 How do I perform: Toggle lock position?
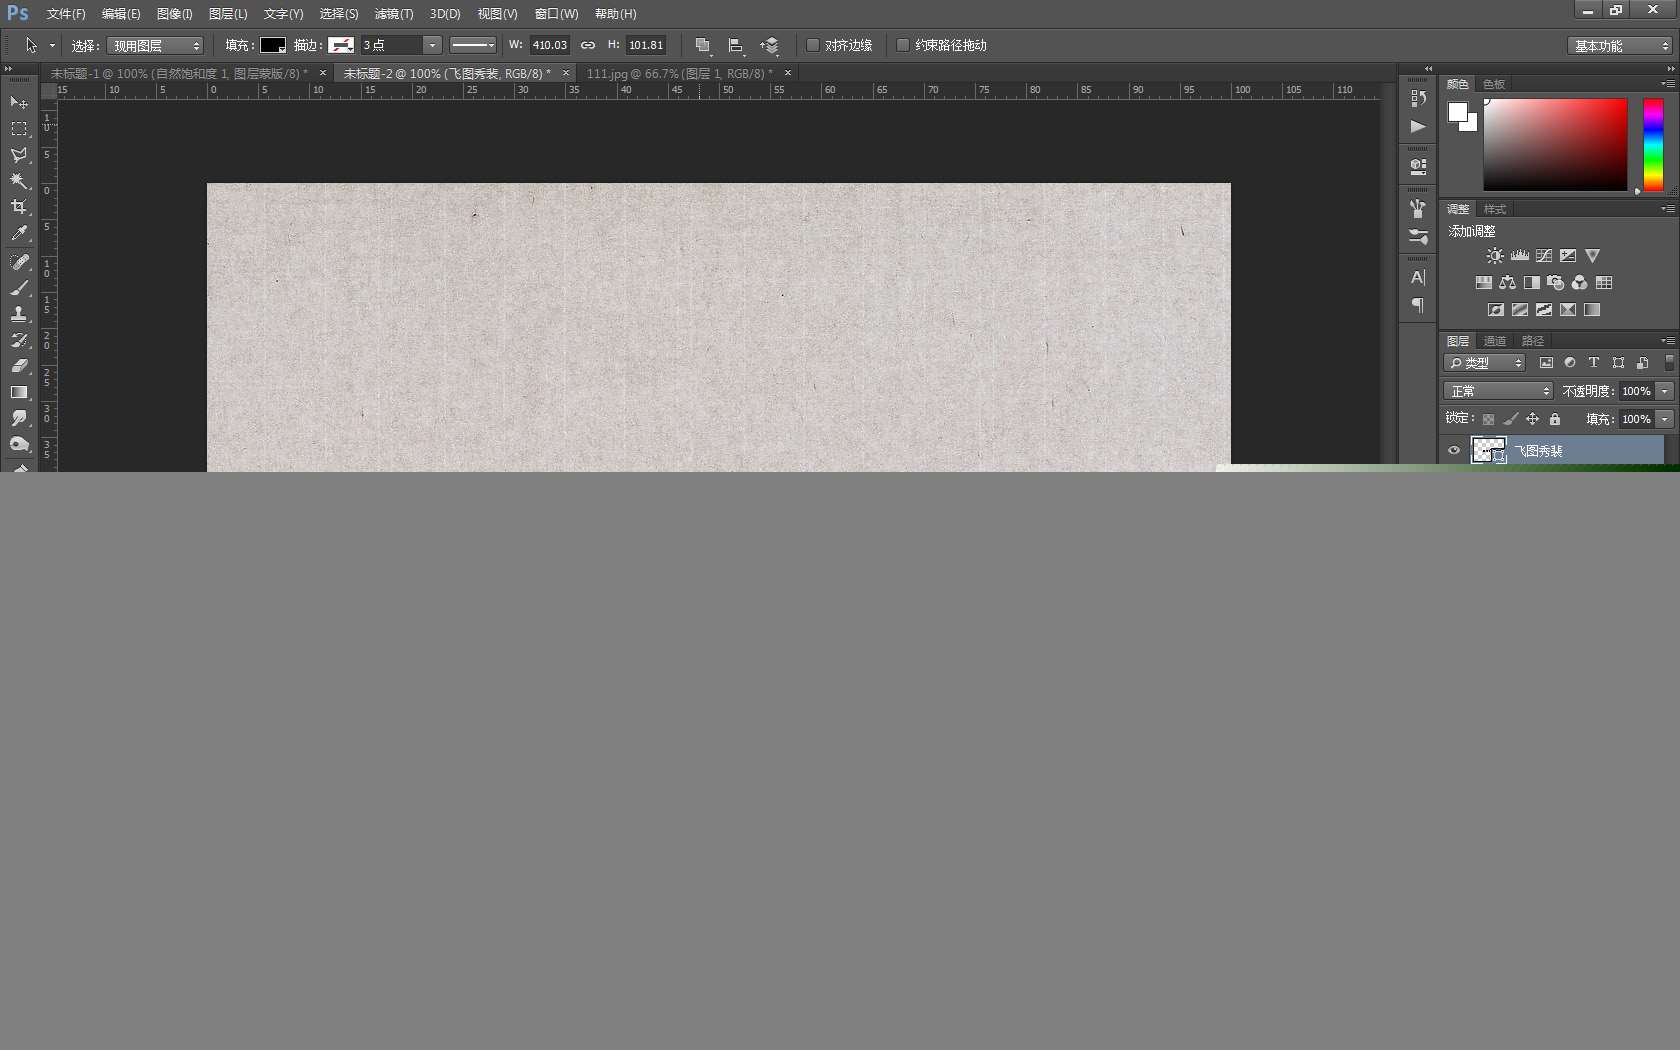point(1532,419)
